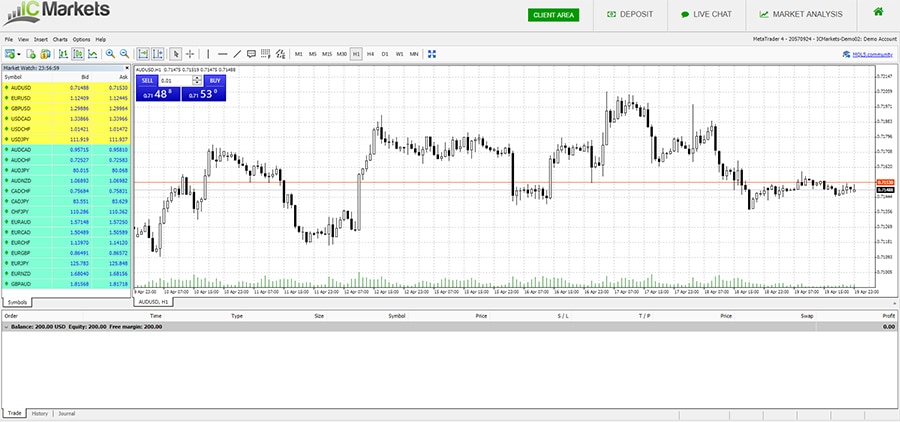
Task: Select the trendline drawing tool
Action: pos(236,53)
